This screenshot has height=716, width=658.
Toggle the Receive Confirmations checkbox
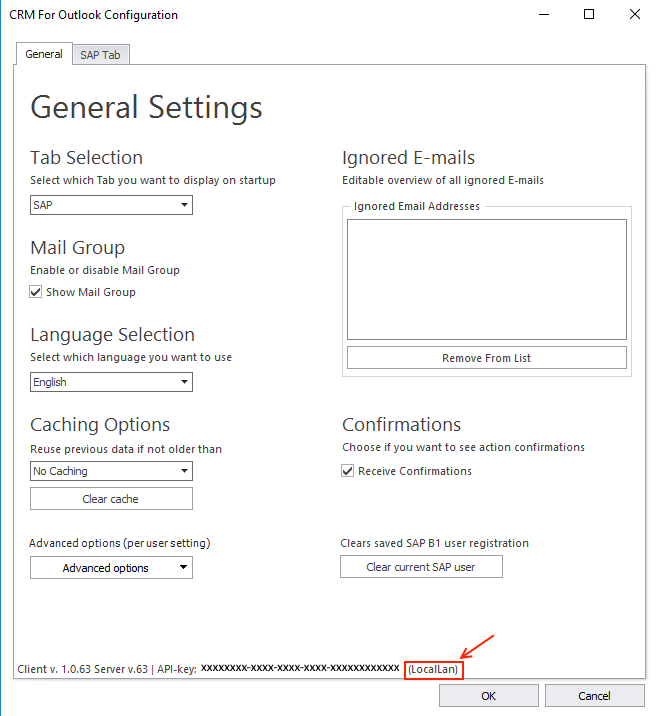(x=347, y=471)
